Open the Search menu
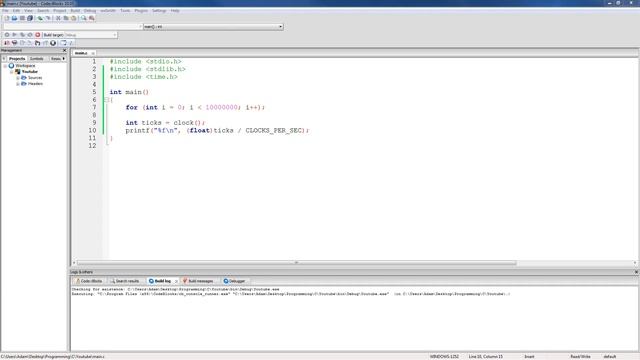This screenshot has height=360, width=640. click(43, 11)
